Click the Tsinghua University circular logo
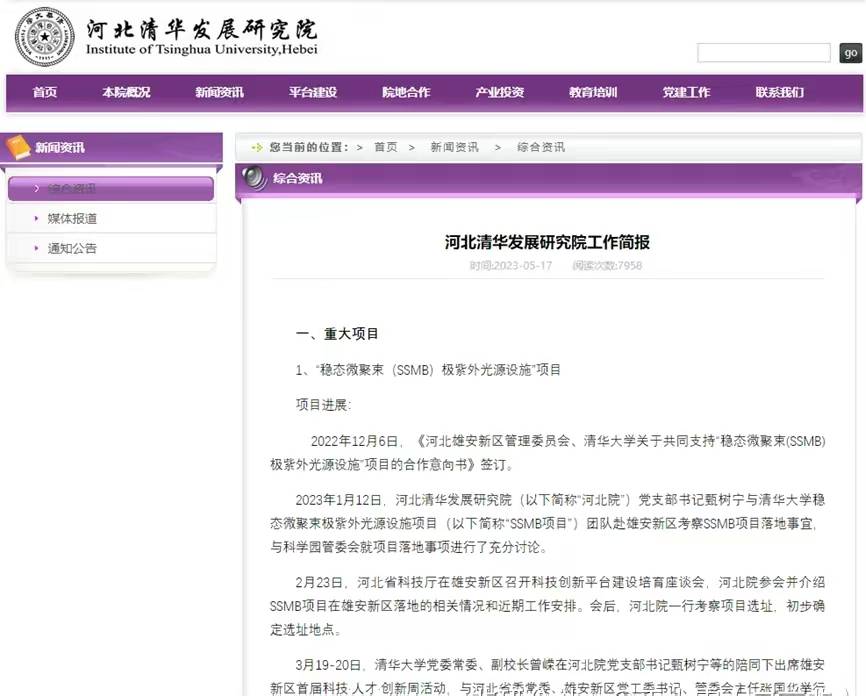Viewport: 866px width, 696px height. coord(45,37)
